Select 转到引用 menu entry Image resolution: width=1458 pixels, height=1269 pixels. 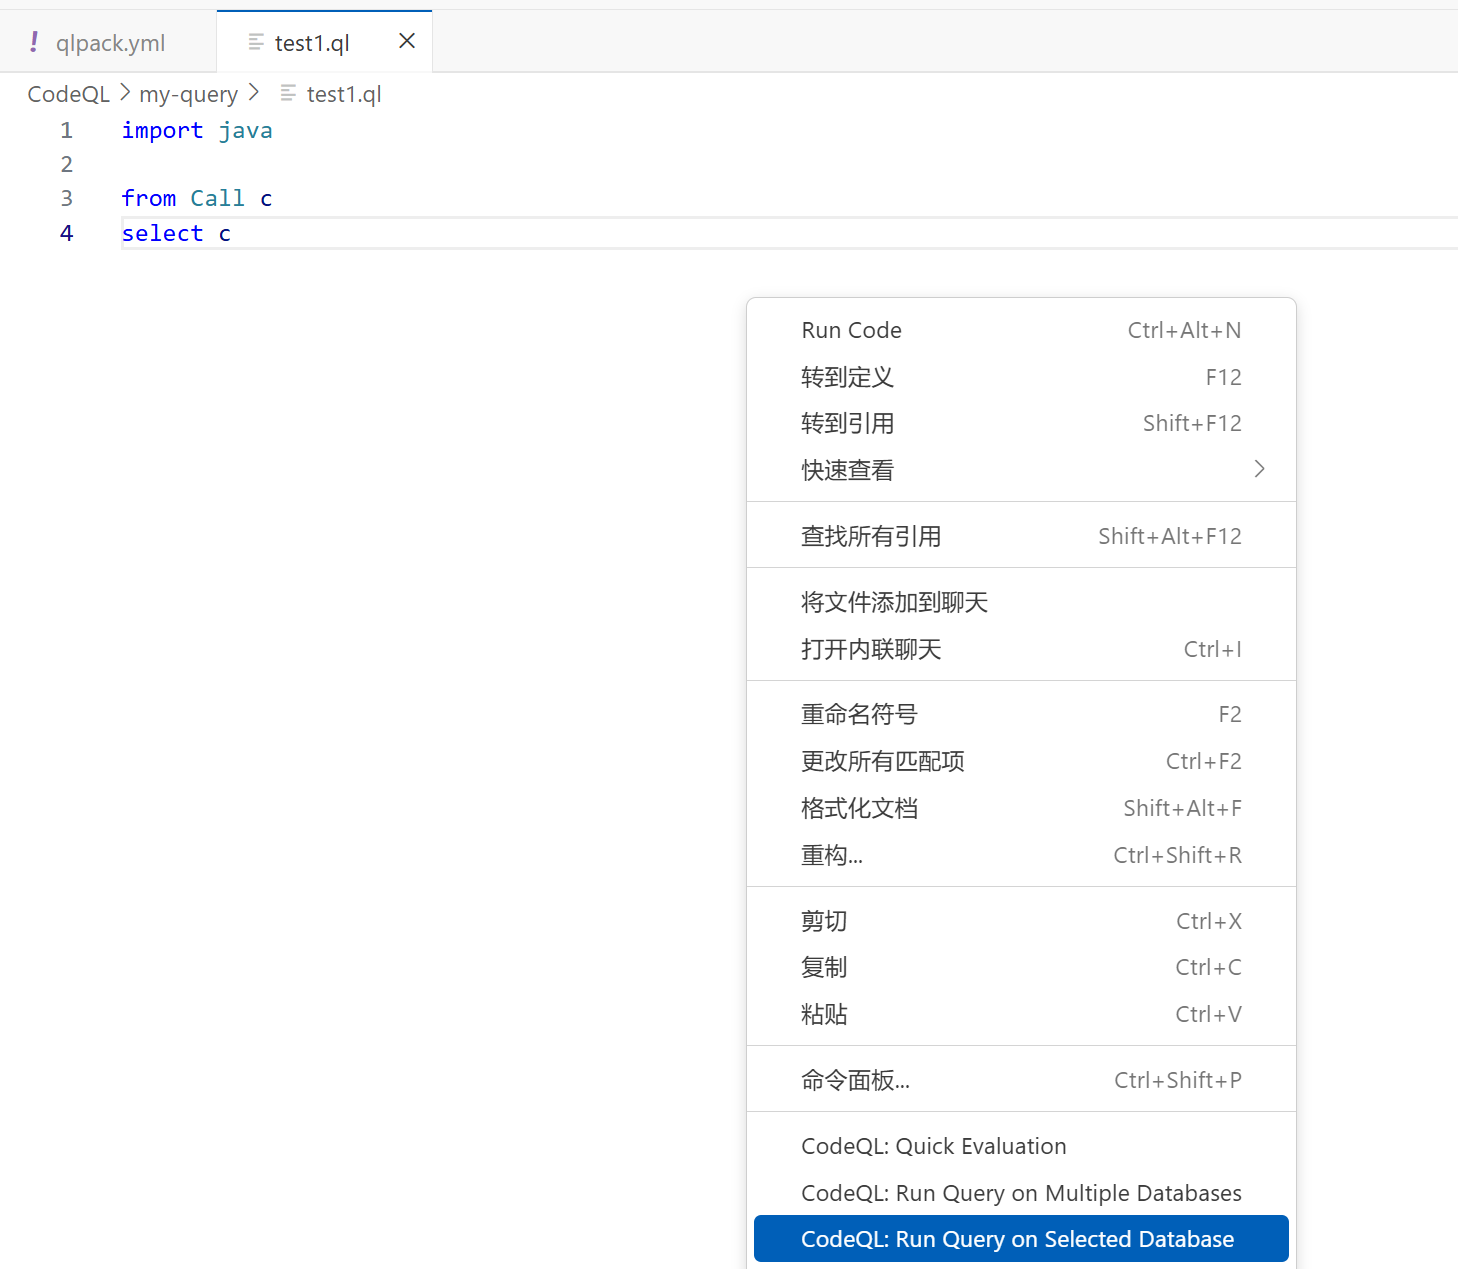(847, 423)
